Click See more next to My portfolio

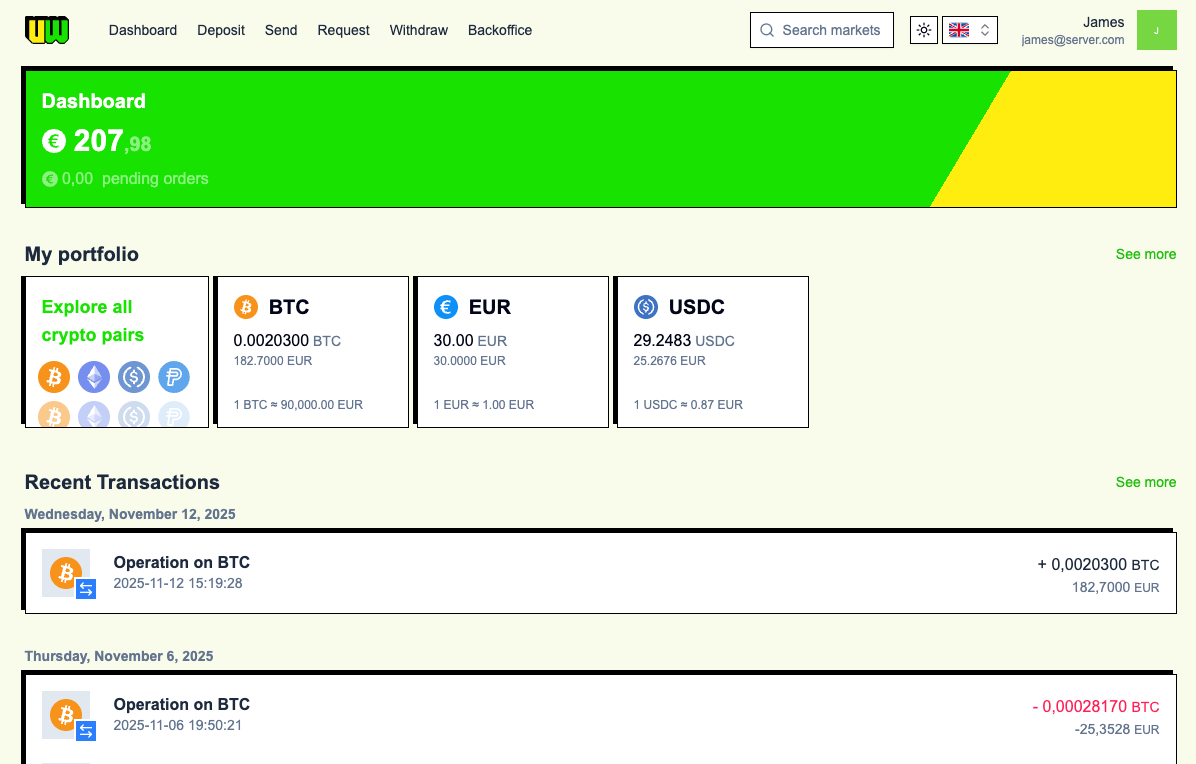coord(1146,254)
